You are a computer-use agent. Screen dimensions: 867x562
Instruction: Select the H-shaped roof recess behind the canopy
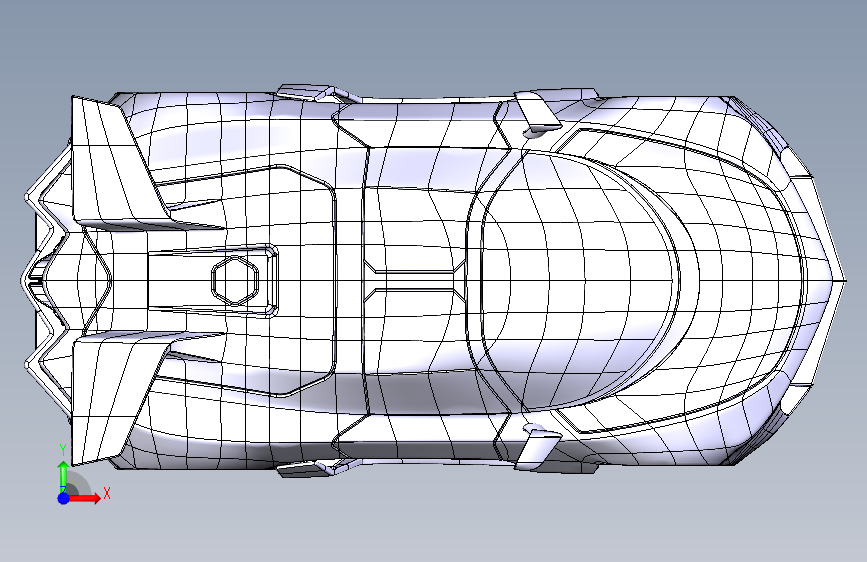click(x=414, y=280)
